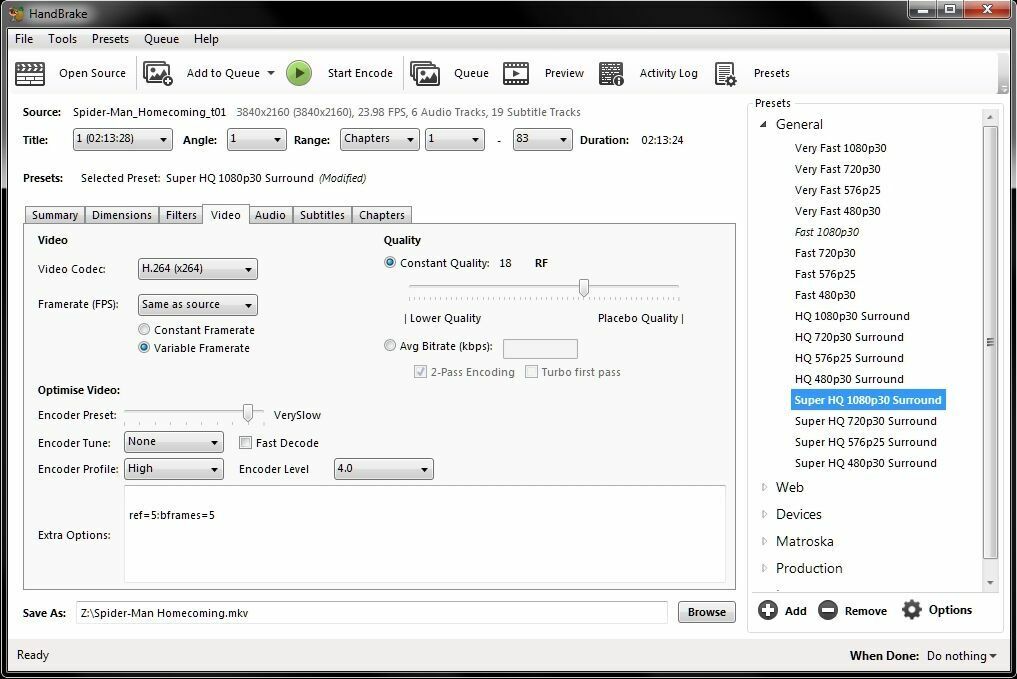Screen dimensions: 1017x679
Task: Click the Open Source clapperboard icon
Action: point(30,73)
